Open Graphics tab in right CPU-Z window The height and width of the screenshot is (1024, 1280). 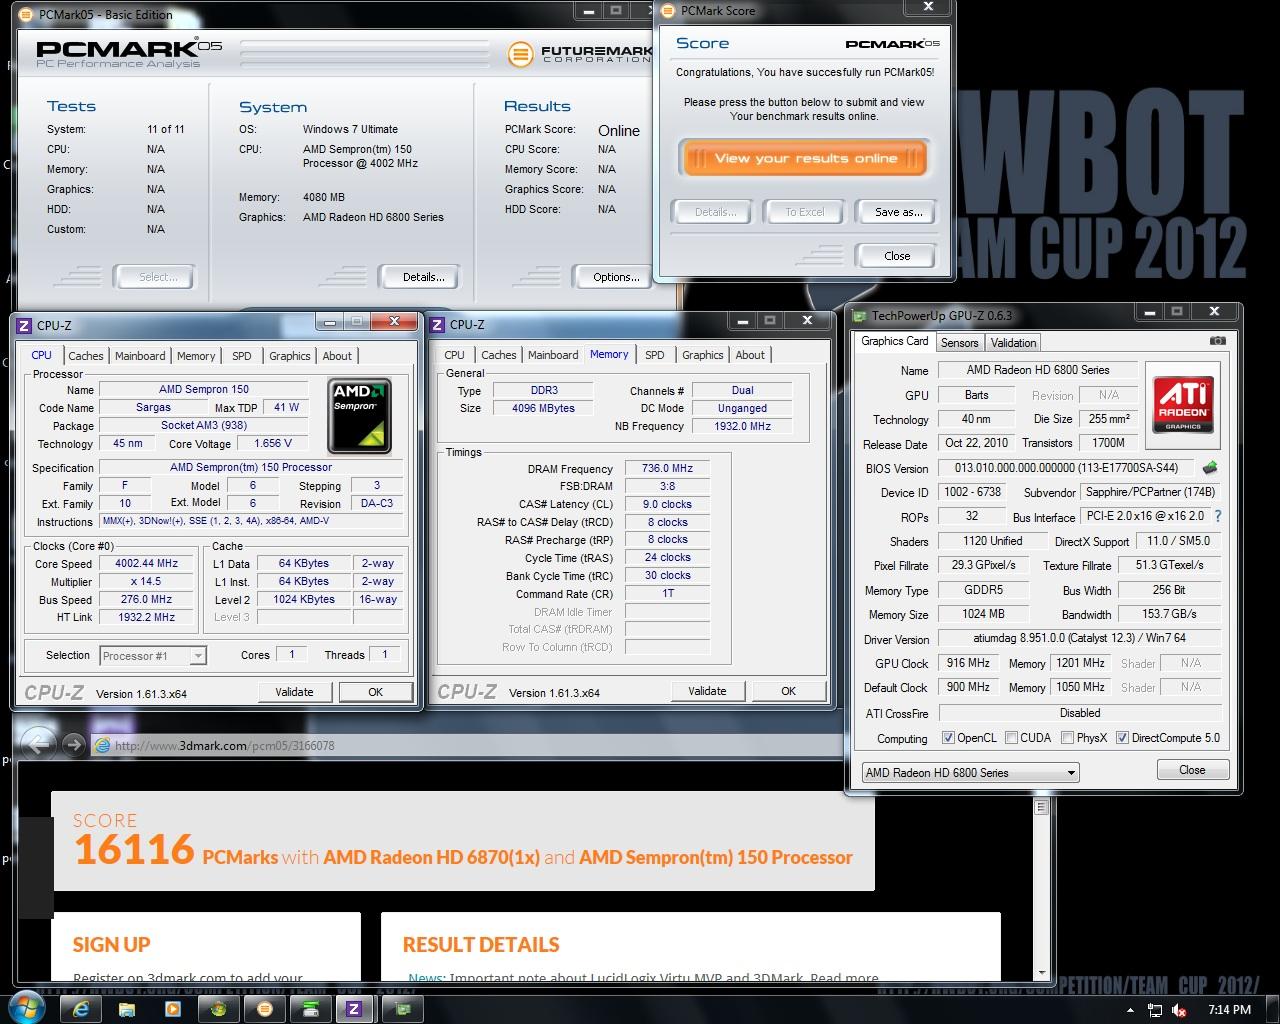(x=703, y=355)
